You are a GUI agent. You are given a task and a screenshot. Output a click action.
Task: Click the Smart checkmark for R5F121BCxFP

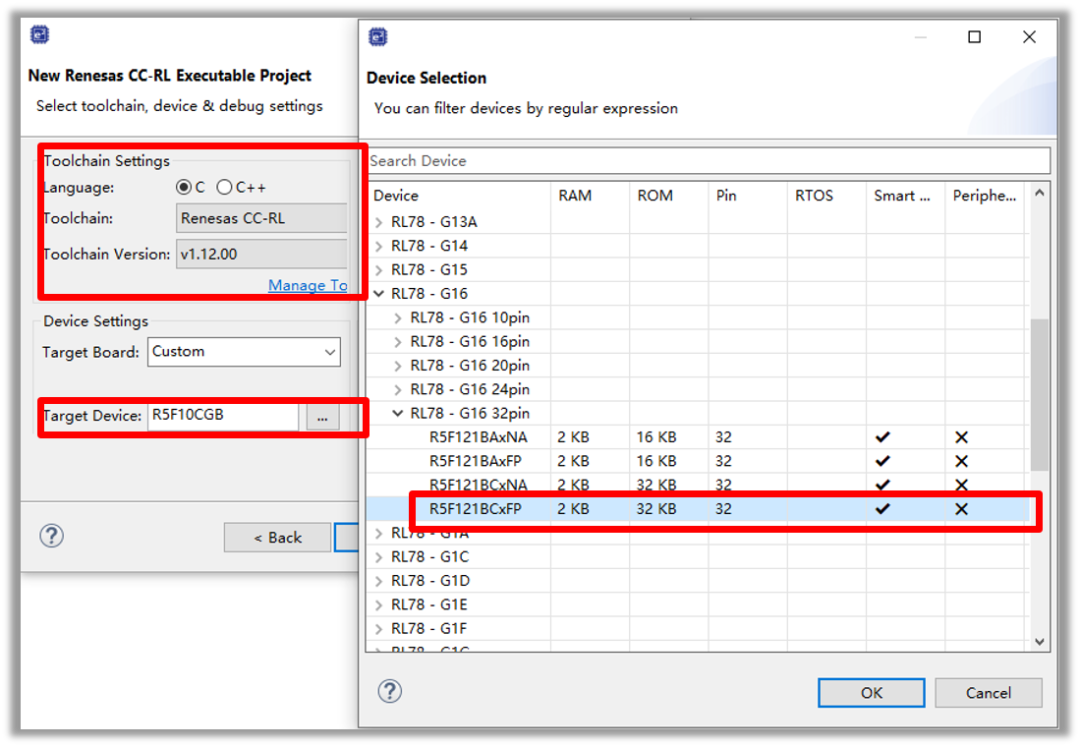(x=882, y=509)
